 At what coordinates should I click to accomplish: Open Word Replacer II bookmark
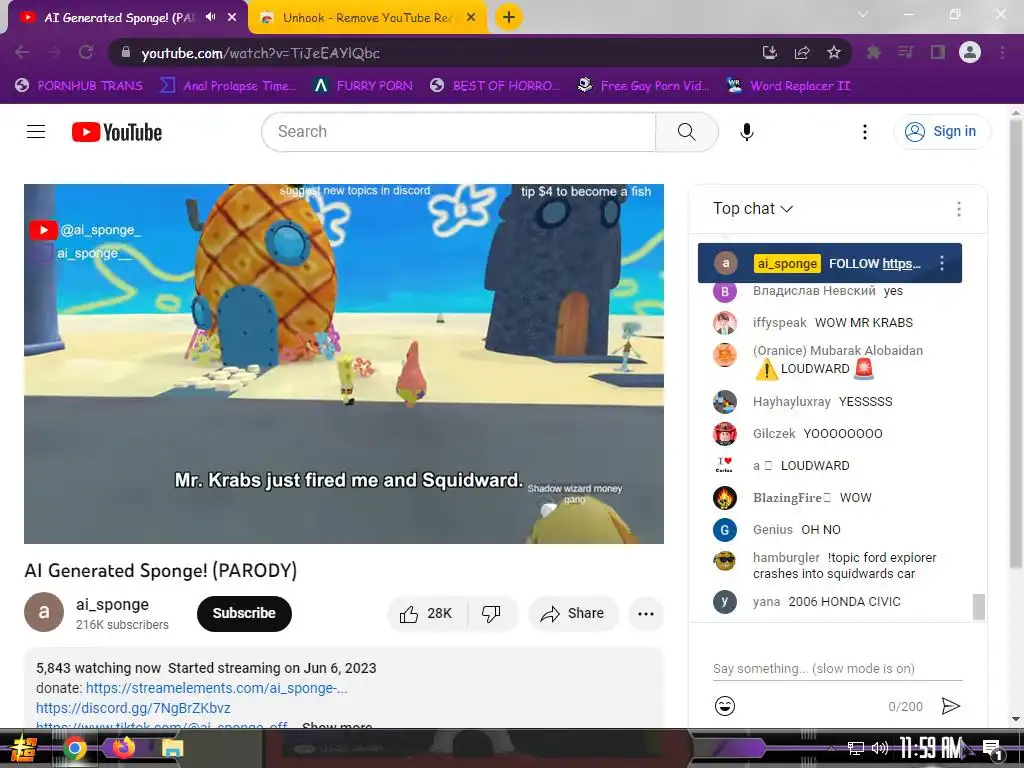point(788,86)
